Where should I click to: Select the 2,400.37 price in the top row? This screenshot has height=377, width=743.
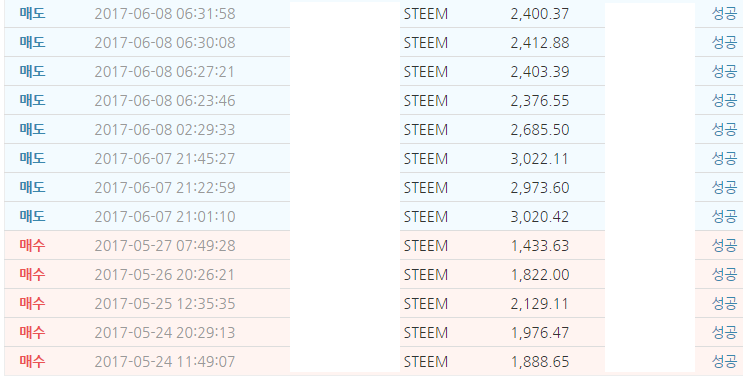[x=540, y=14]
